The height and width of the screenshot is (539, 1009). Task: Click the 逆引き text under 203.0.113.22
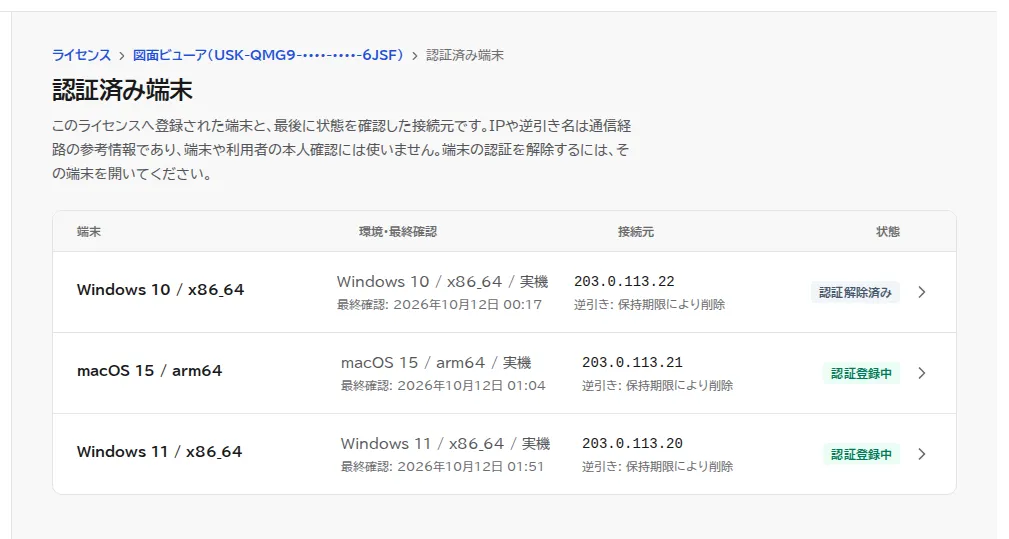coord(650,305)
